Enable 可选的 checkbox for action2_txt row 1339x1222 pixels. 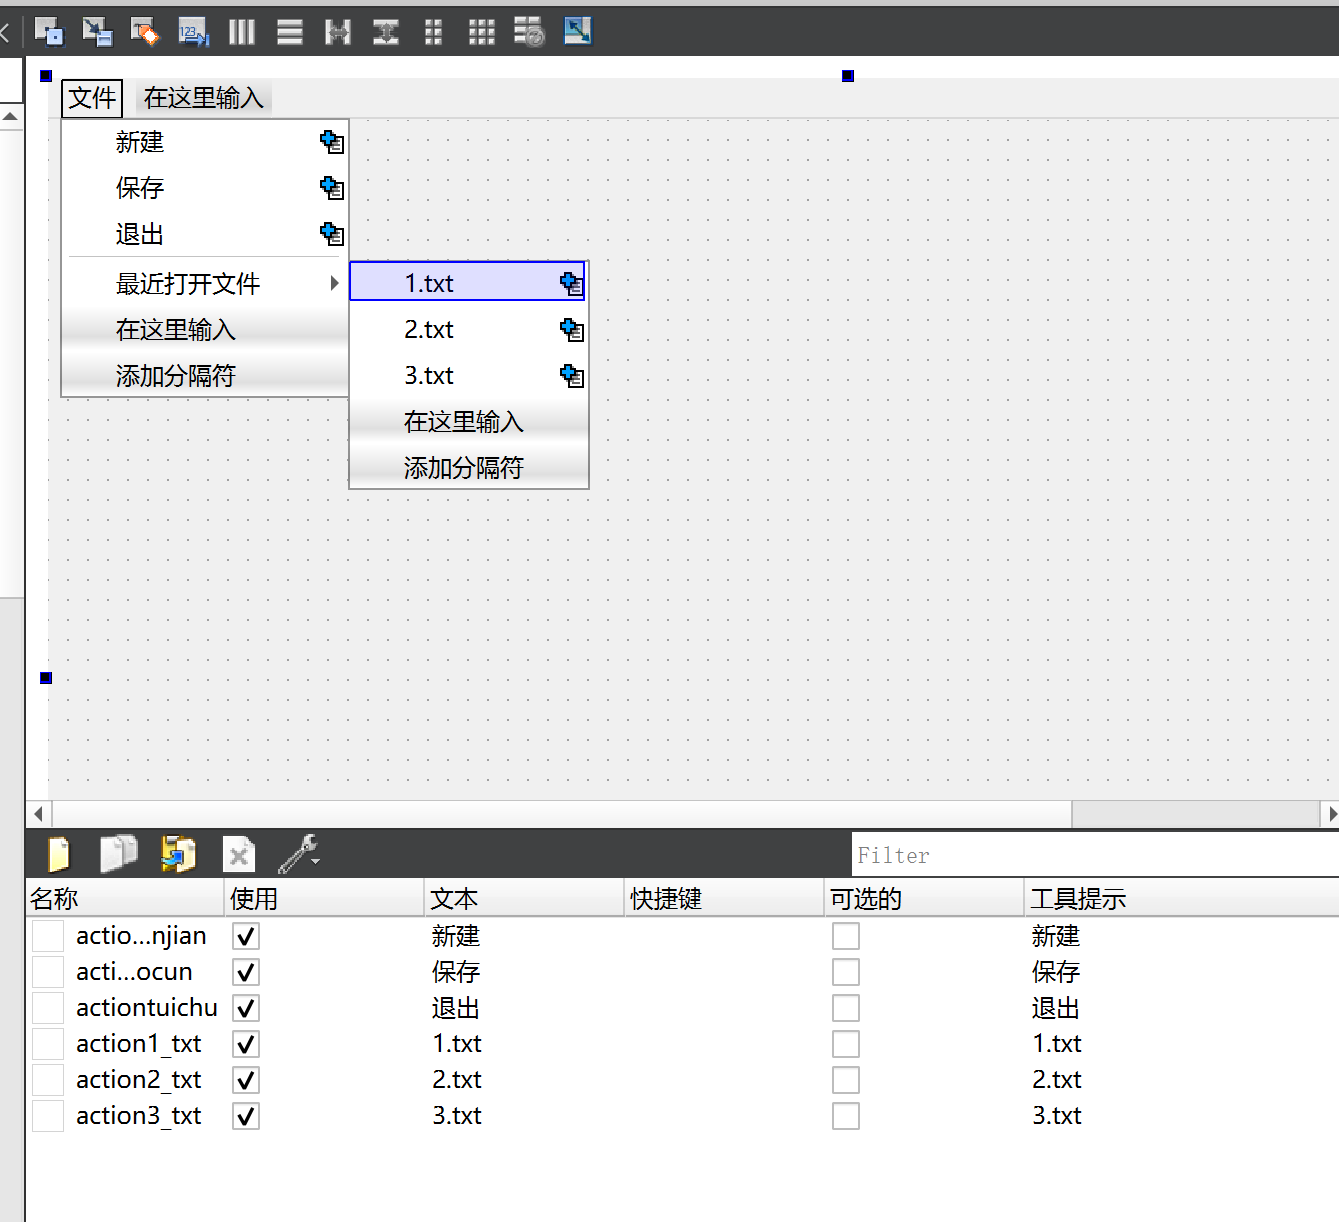coord(846,1080)
